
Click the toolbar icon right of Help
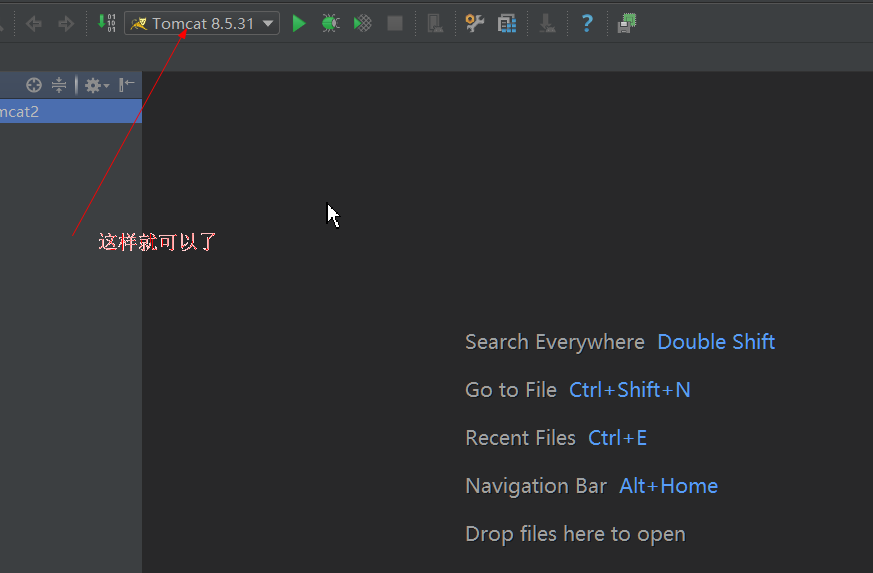point(627,23)
